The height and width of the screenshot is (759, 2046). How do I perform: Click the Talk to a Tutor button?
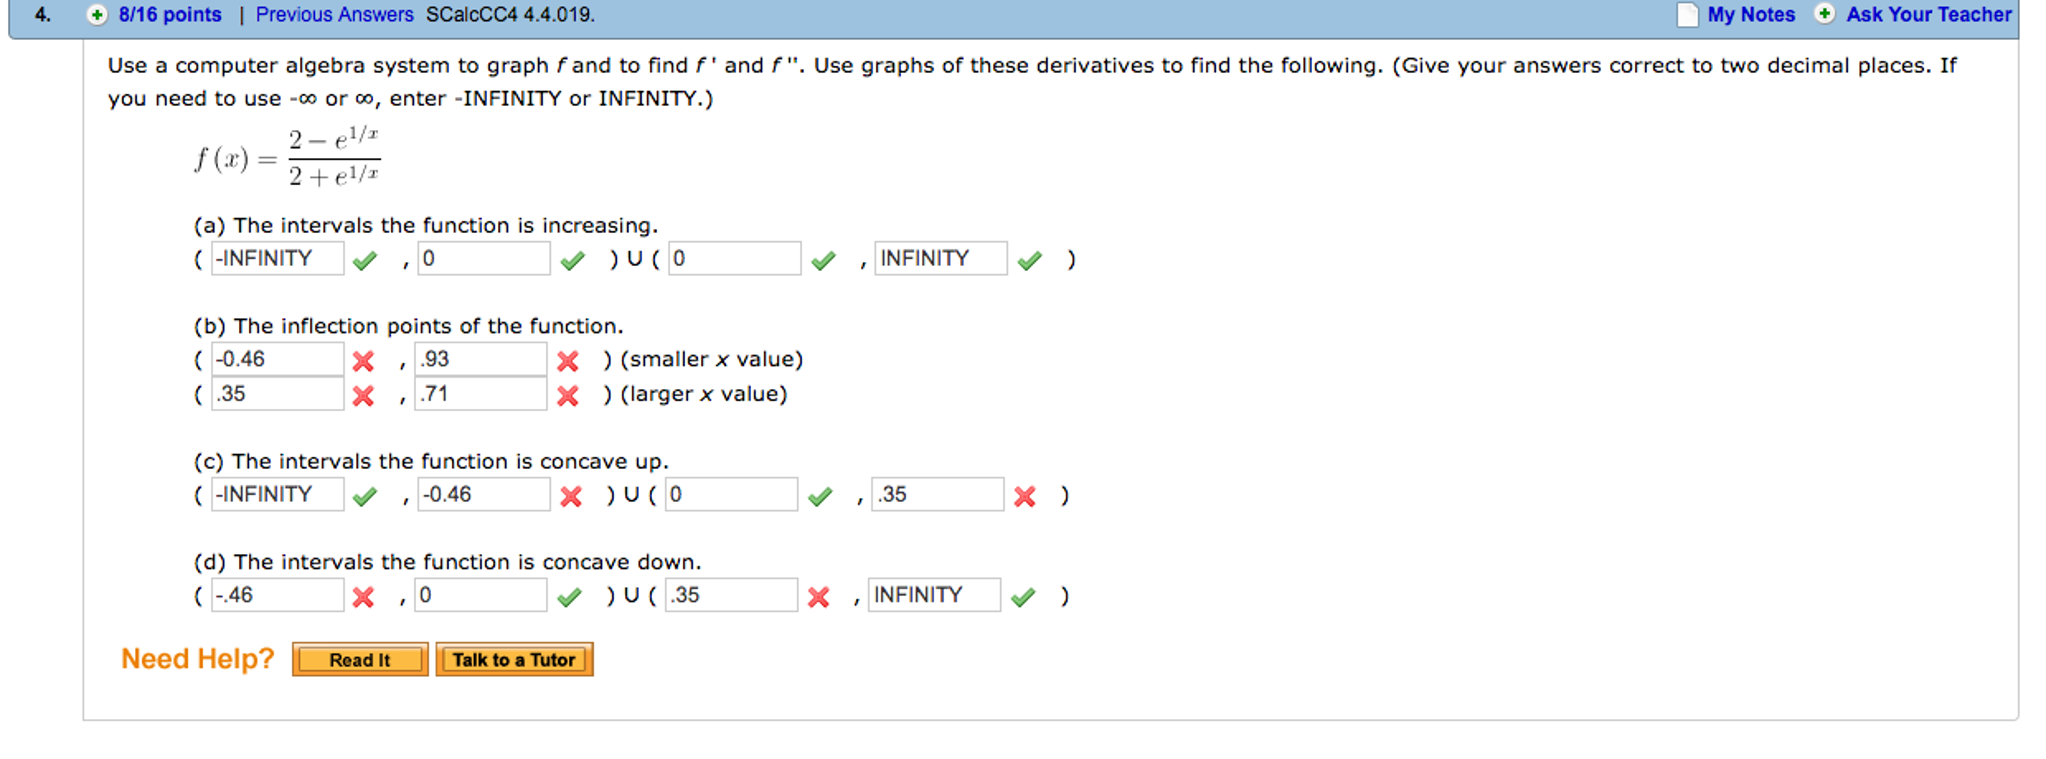pos(514,659)
